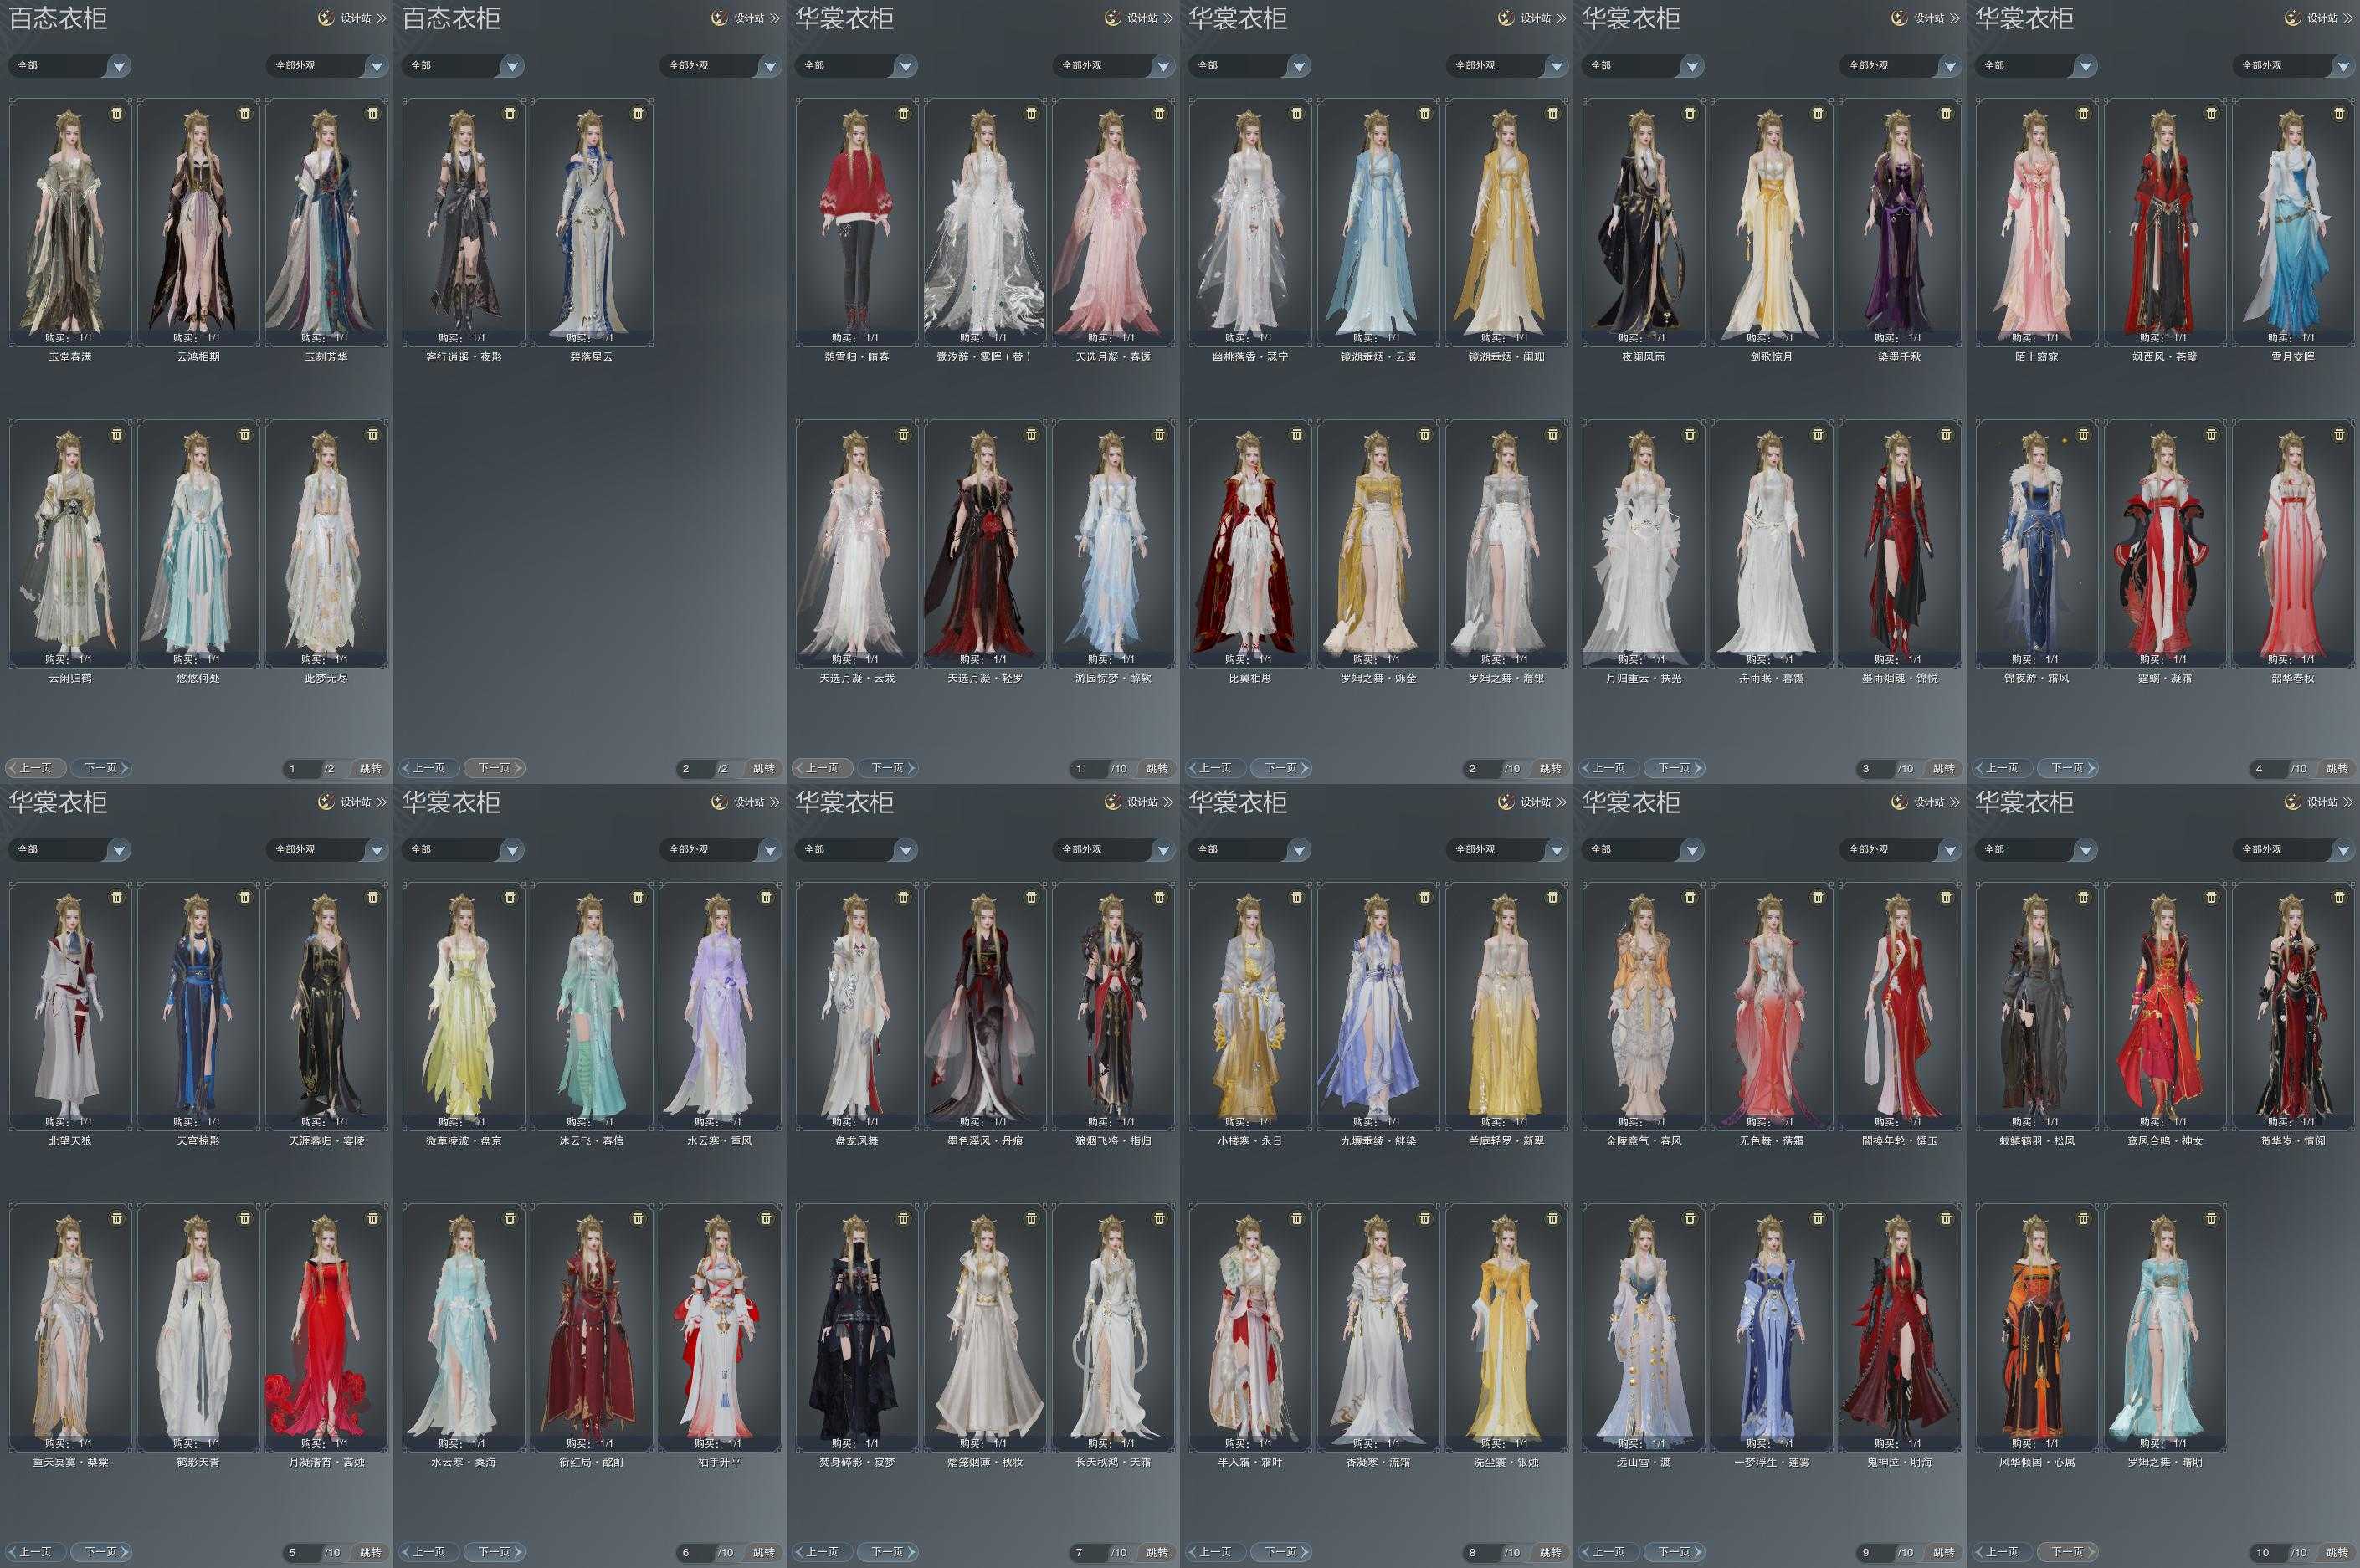
Task: Open 全部外观 dropdown in 华裳衣柜 page 3 panel
Action: click(1948, 66)
